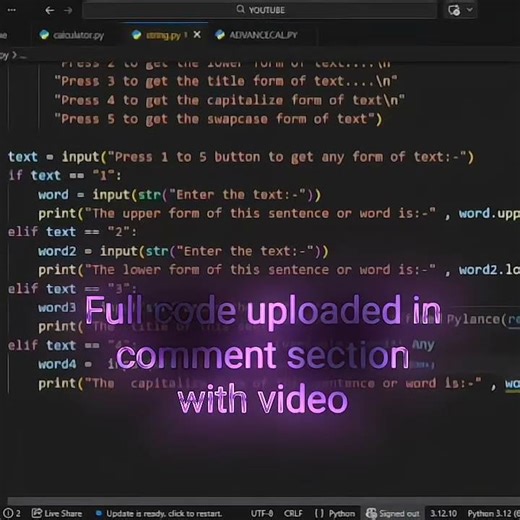Open the Copilot chat icon
Viewport: 520px width, 520px height.
[x=454, y=10]
